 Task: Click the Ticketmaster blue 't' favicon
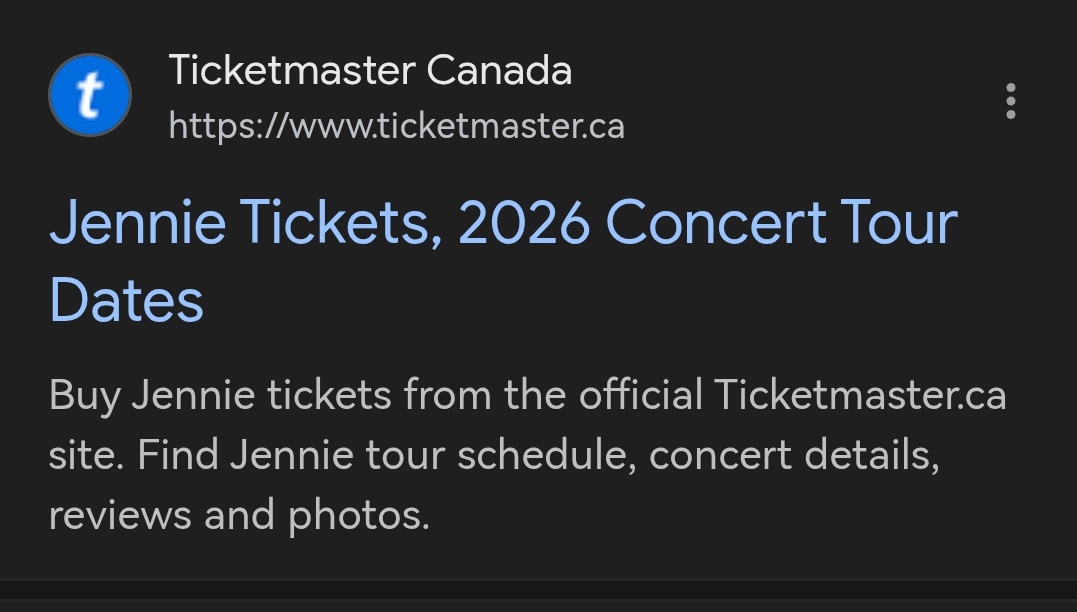(x=90, y=96)
